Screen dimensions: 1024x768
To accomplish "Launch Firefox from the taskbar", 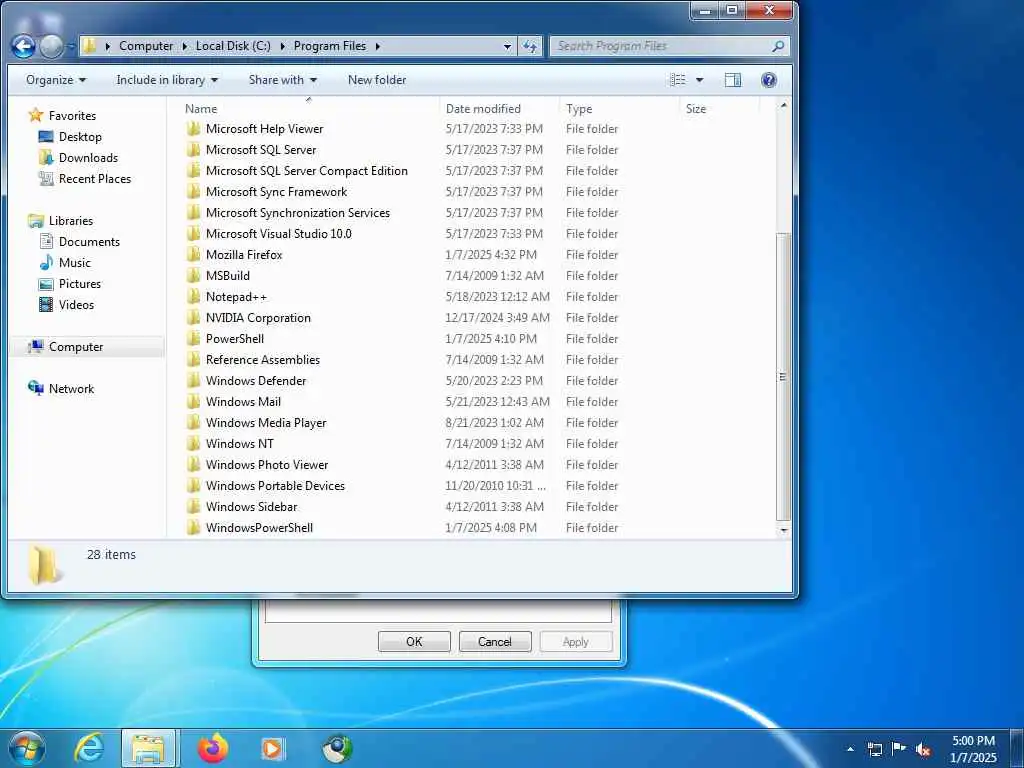I will [213, 748].
